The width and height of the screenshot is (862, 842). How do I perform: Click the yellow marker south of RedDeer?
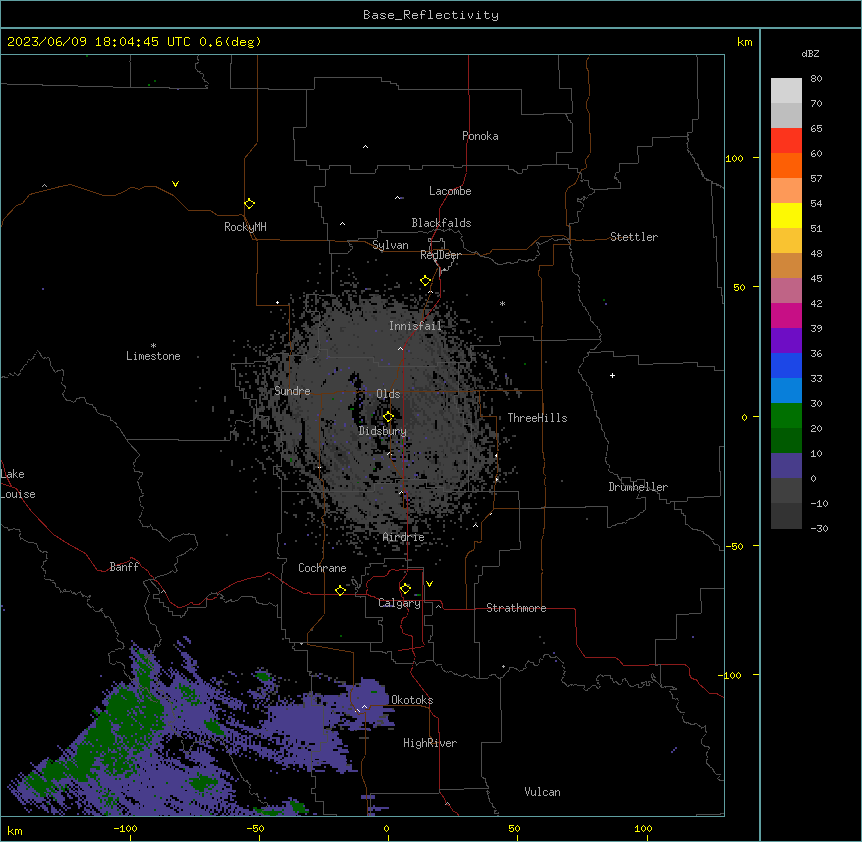[x=426, y=281]
